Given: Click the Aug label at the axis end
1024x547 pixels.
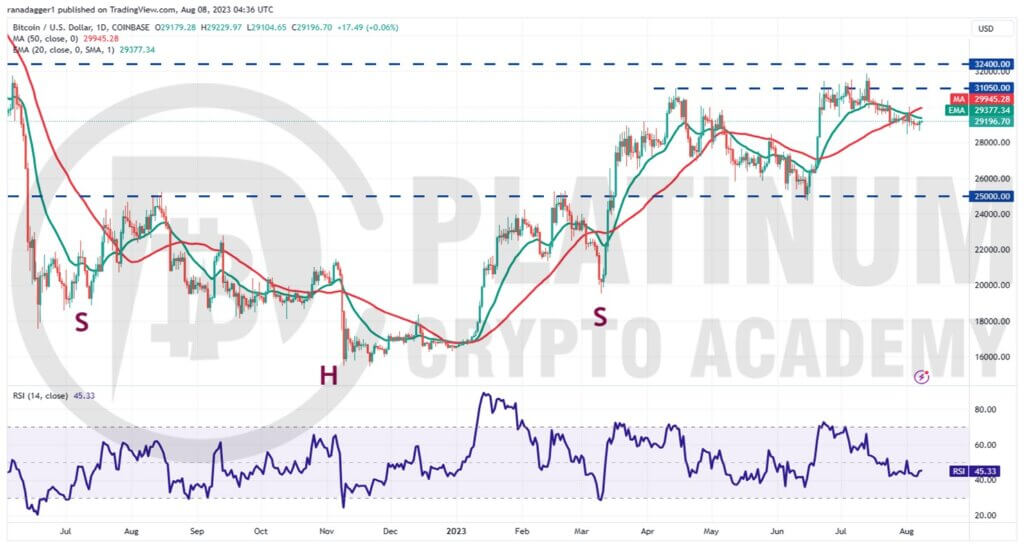Looking at the screenshot, I should pos(906,531).
